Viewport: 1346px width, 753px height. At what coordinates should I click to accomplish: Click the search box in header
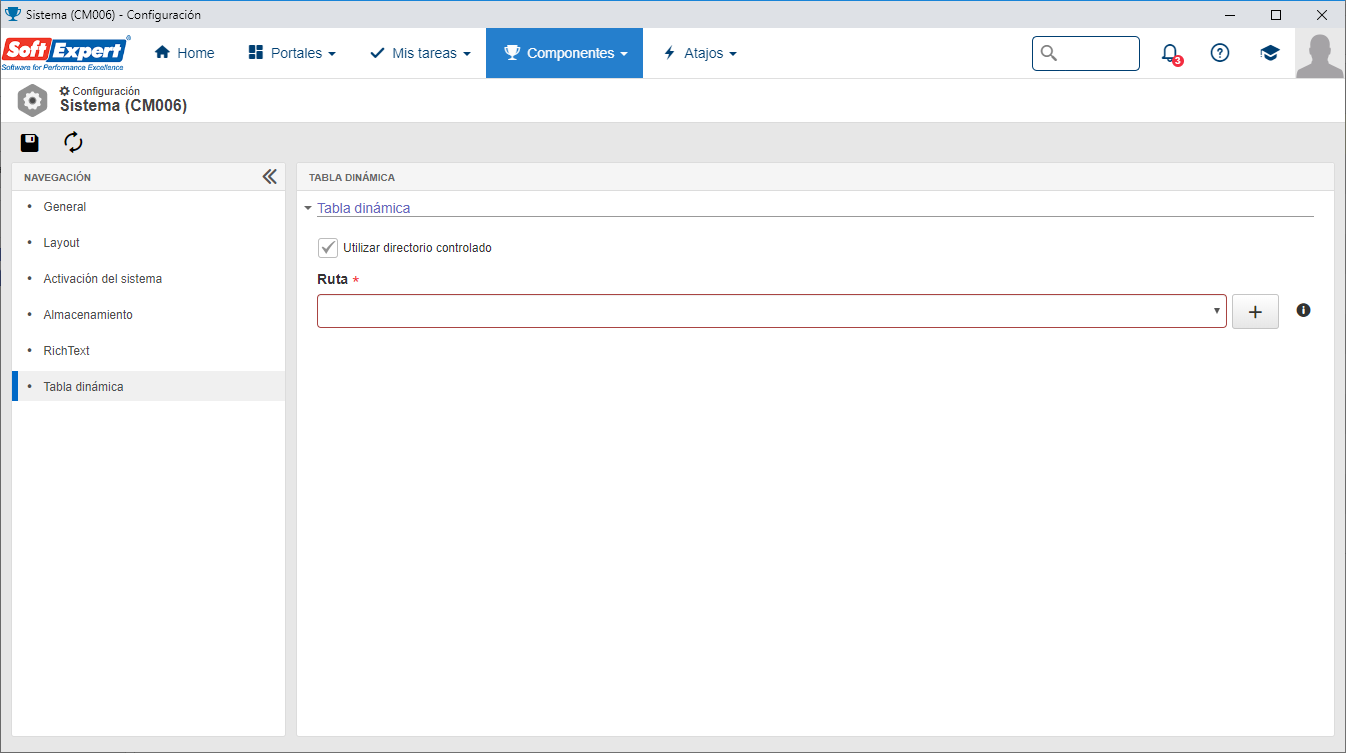(1086, 54)
